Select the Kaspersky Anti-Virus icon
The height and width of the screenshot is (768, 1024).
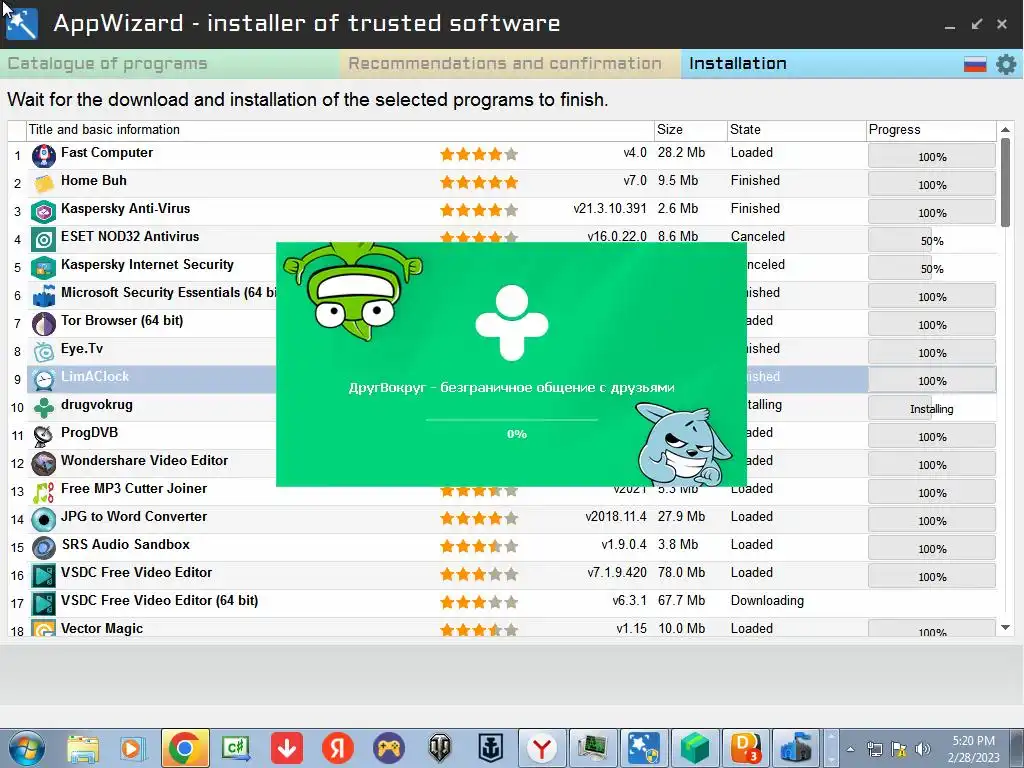(x=44, y=212)
